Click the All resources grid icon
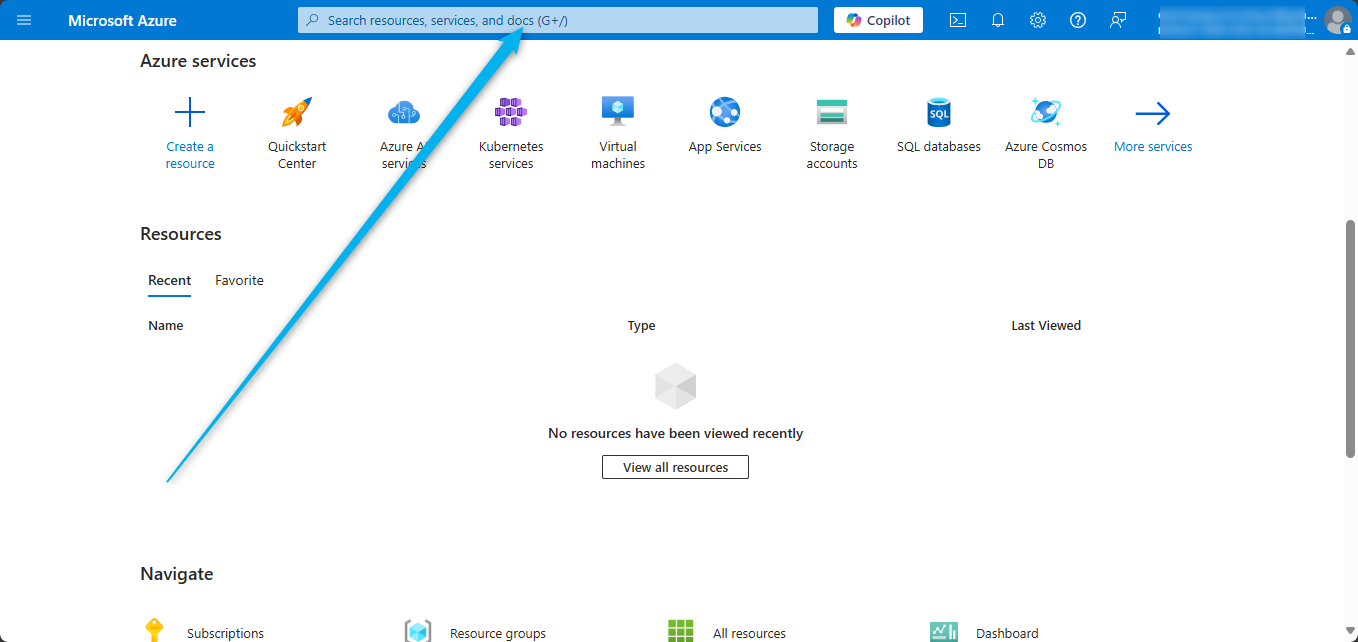The image size is (1358, 642). 681,631
